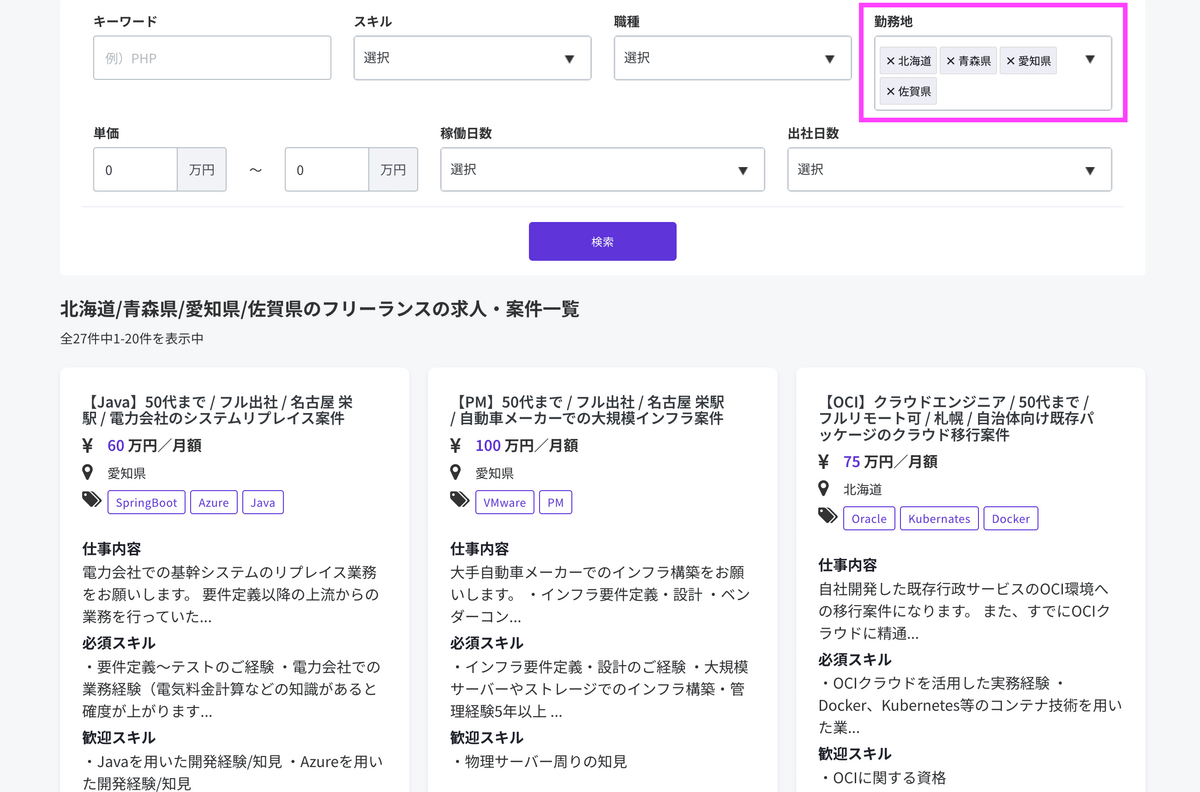1200x792 pixels.
Task: Click the yen icon on PM card
Action: click(x=456, y=446)
